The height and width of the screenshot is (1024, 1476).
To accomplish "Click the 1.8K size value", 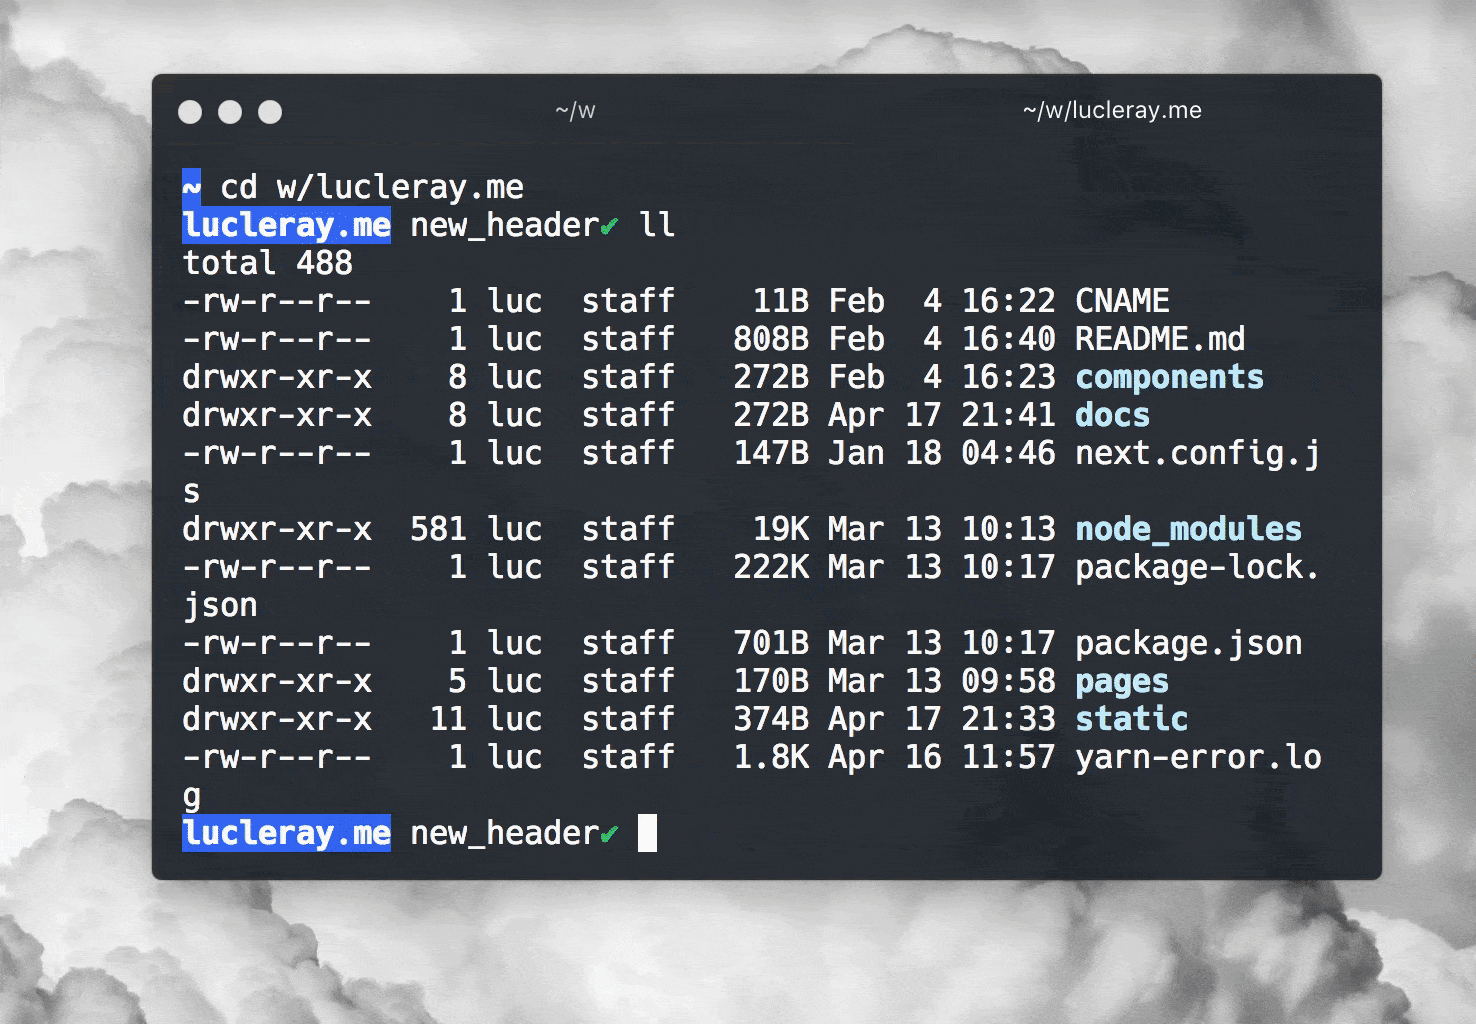I will point(771,757).
